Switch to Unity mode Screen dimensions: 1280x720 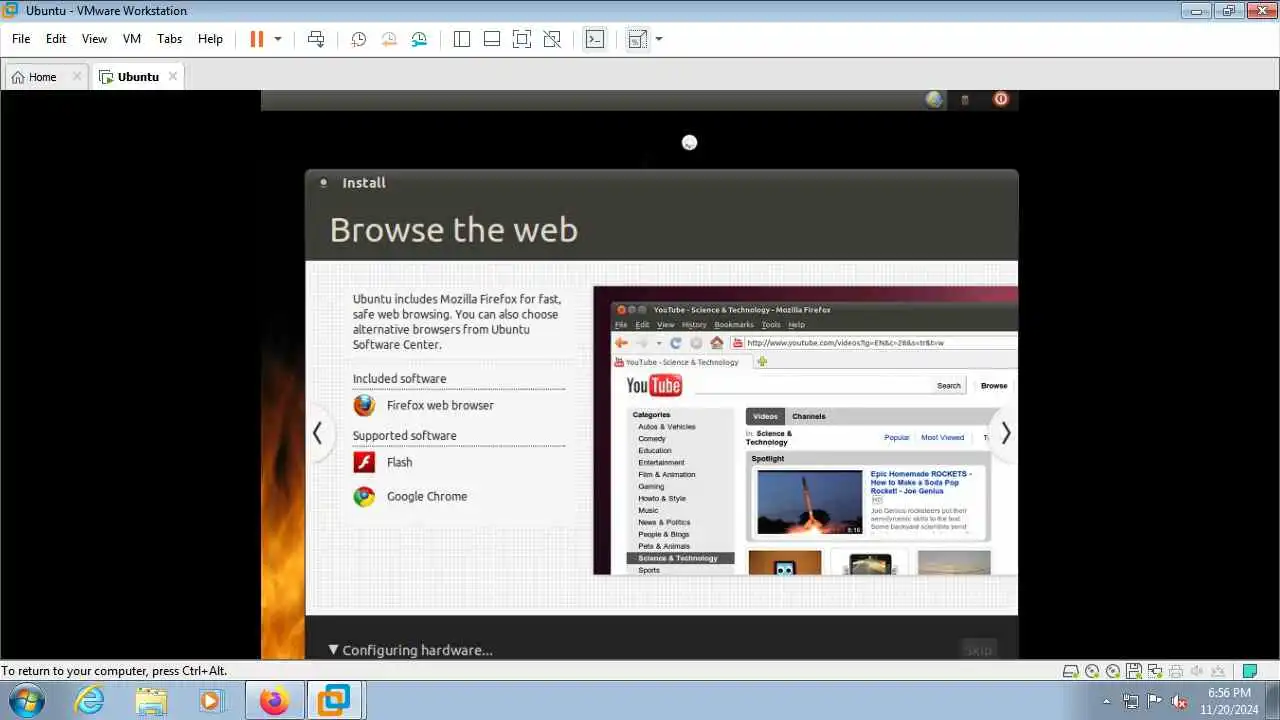click(x=552, y=39)
